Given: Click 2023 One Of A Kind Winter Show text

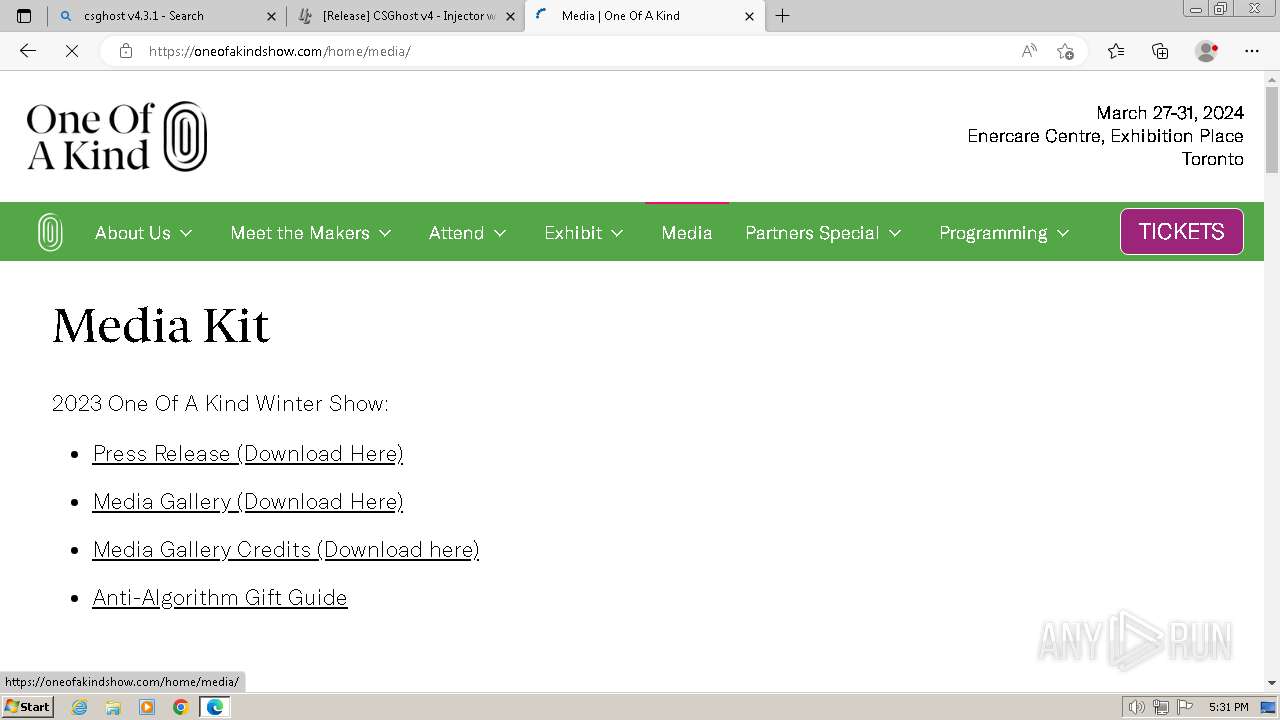Looking at the screenshot, I should (x=220, y=403).
